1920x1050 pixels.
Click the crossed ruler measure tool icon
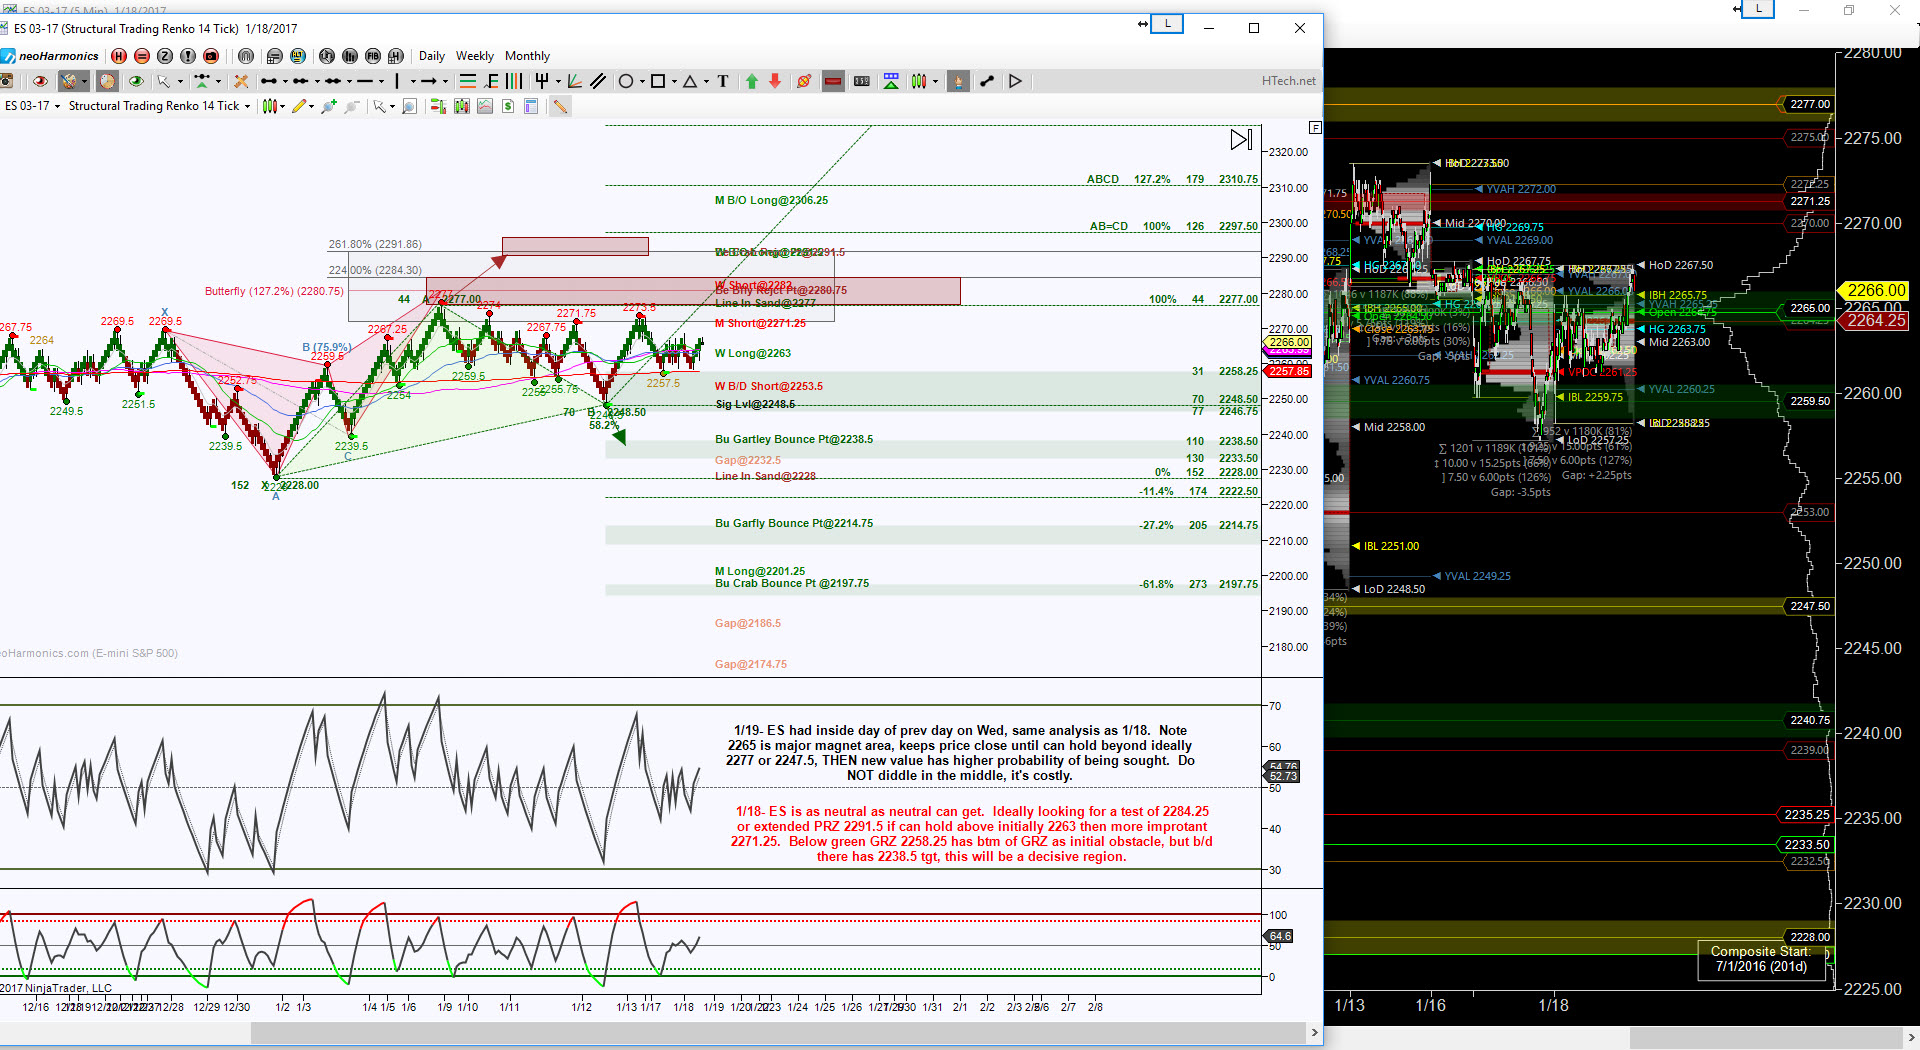[240, 81]
